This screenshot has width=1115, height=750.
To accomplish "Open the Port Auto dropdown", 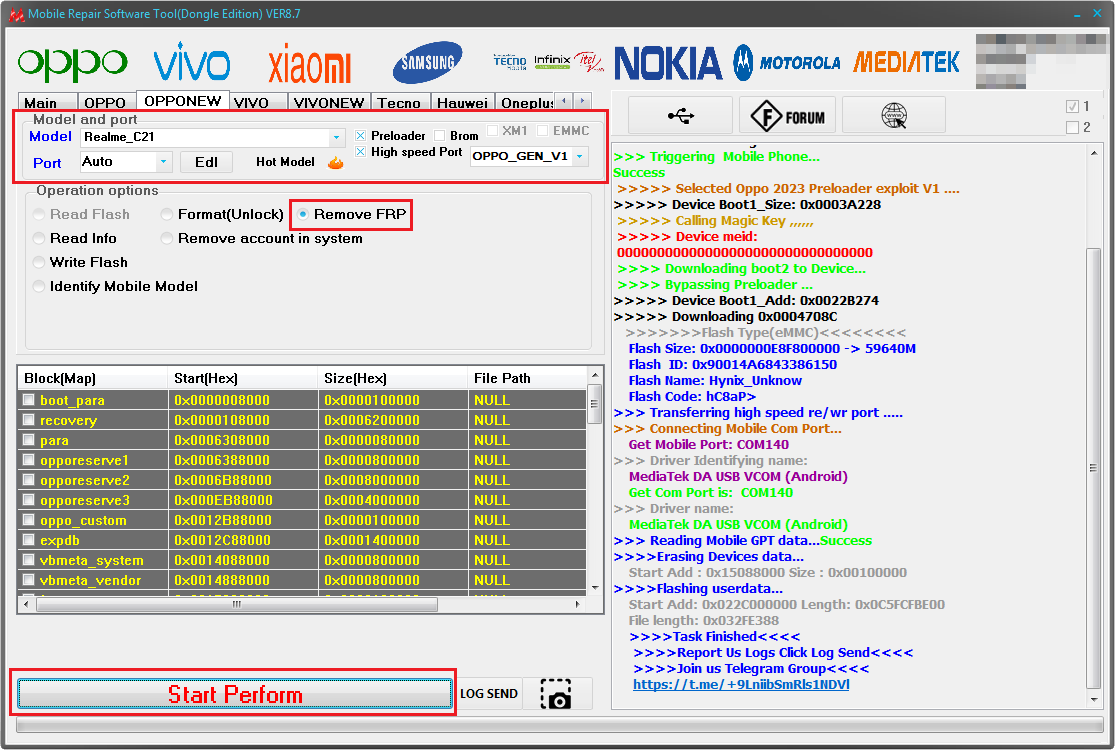I will click(164, 162).
